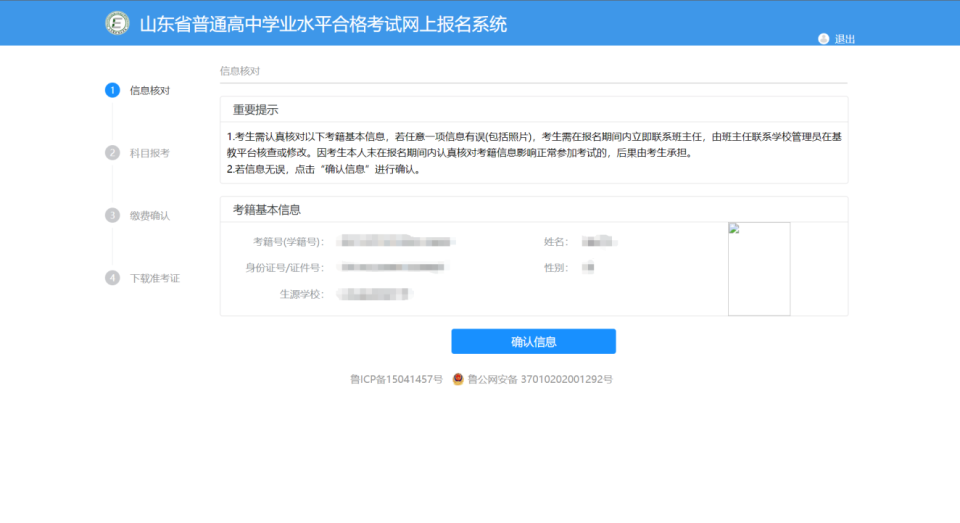Click the page title 山东省普通高中学业水平合格考试网上报名系统
The image size is (960, 523).
tap(323, 24)
